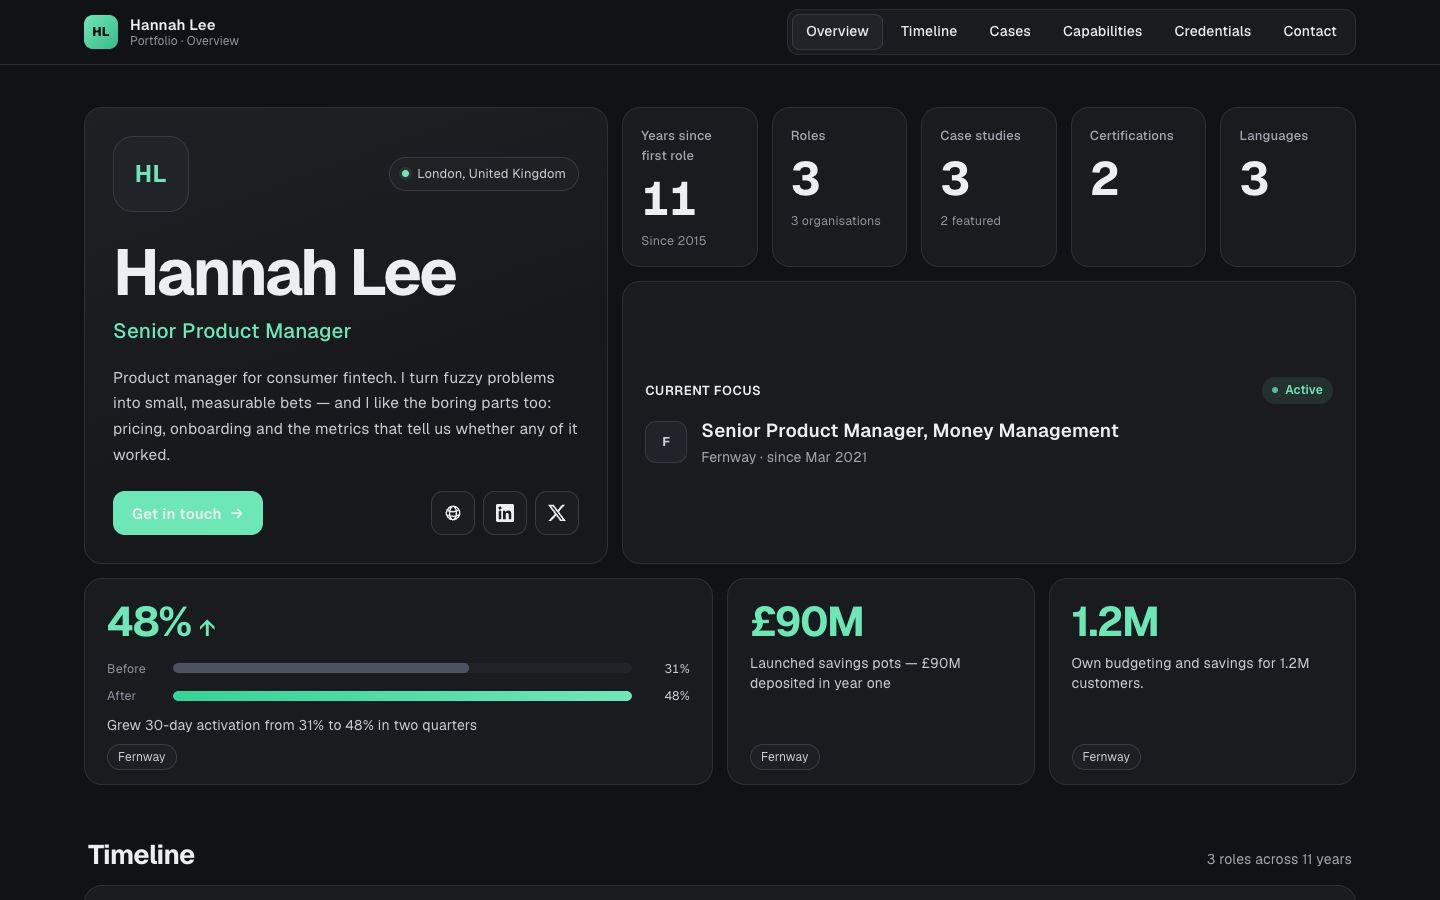Jump to the Contact section
The image size is (1440, 900).
tap(1310, 32)
